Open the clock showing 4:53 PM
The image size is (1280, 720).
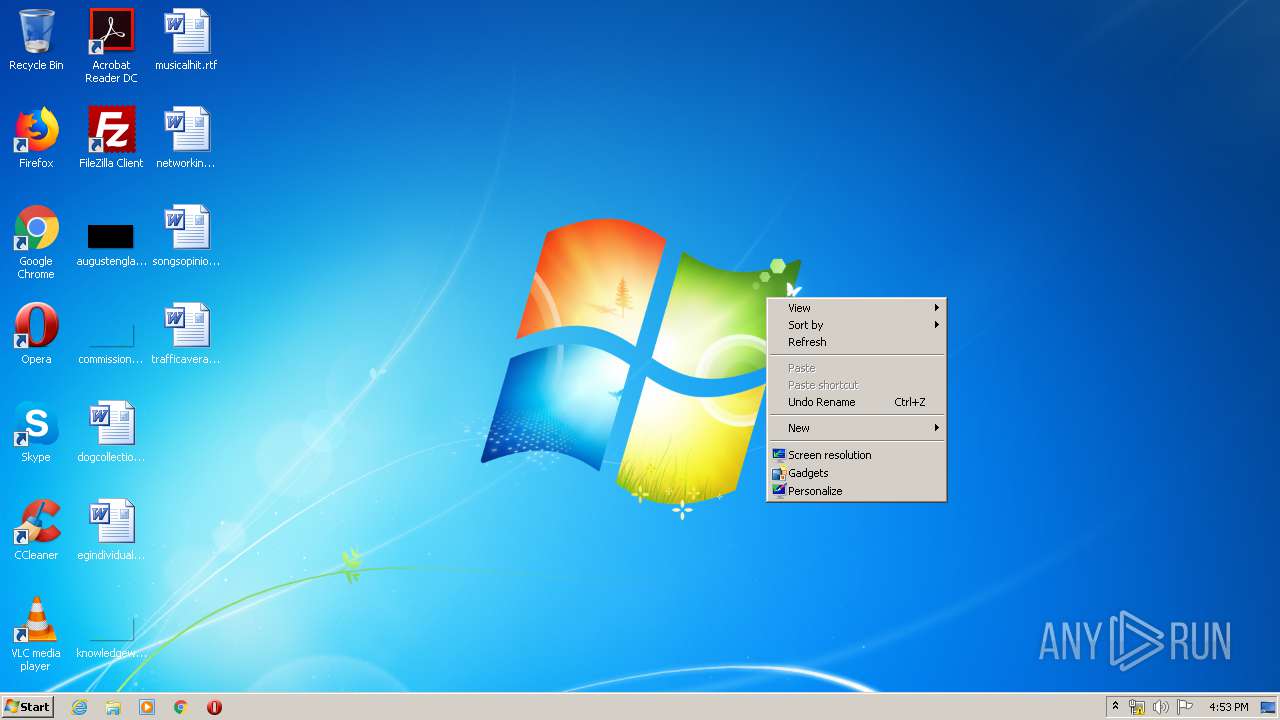tap(1228, 707)
